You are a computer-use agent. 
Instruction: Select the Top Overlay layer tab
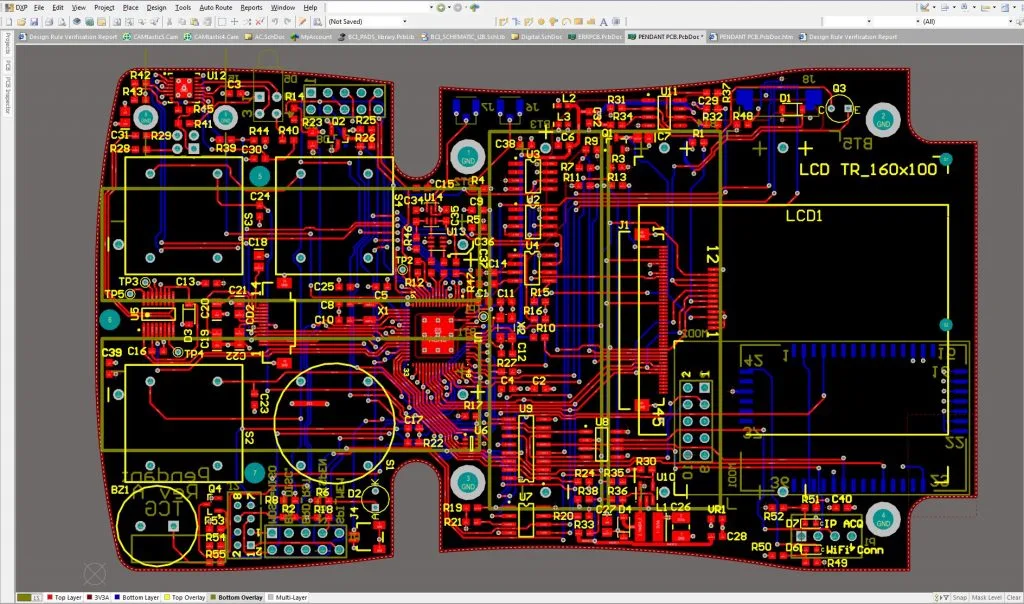185,597
